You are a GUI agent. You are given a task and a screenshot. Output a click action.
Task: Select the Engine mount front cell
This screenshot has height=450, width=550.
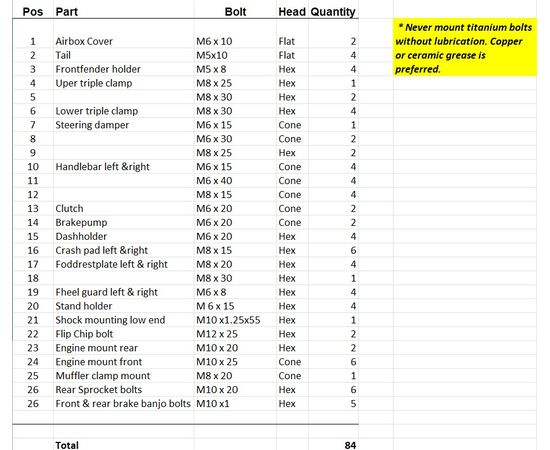pyautogui.click(x=123, y=362)
